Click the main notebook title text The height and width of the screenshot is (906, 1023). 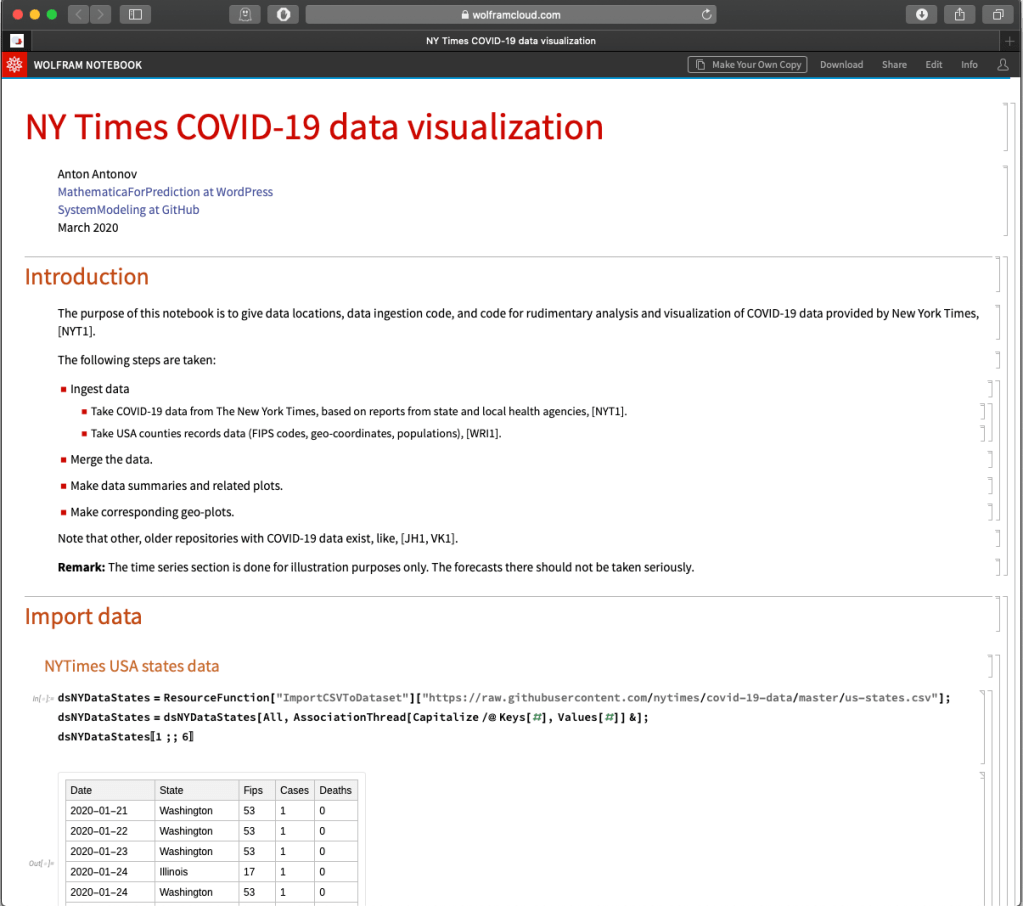click(314, 127)
